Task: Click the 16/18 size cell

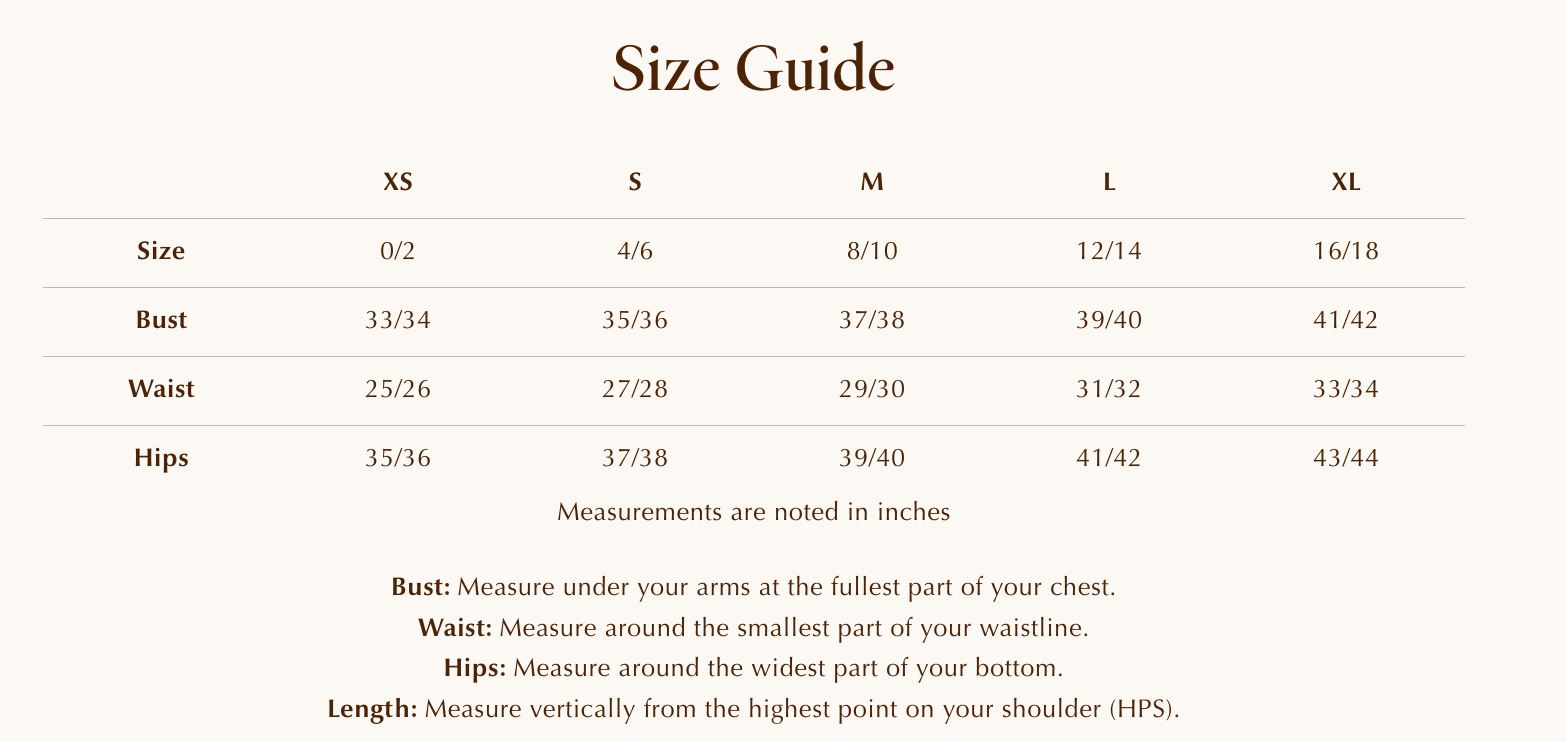Action: 1345,251
